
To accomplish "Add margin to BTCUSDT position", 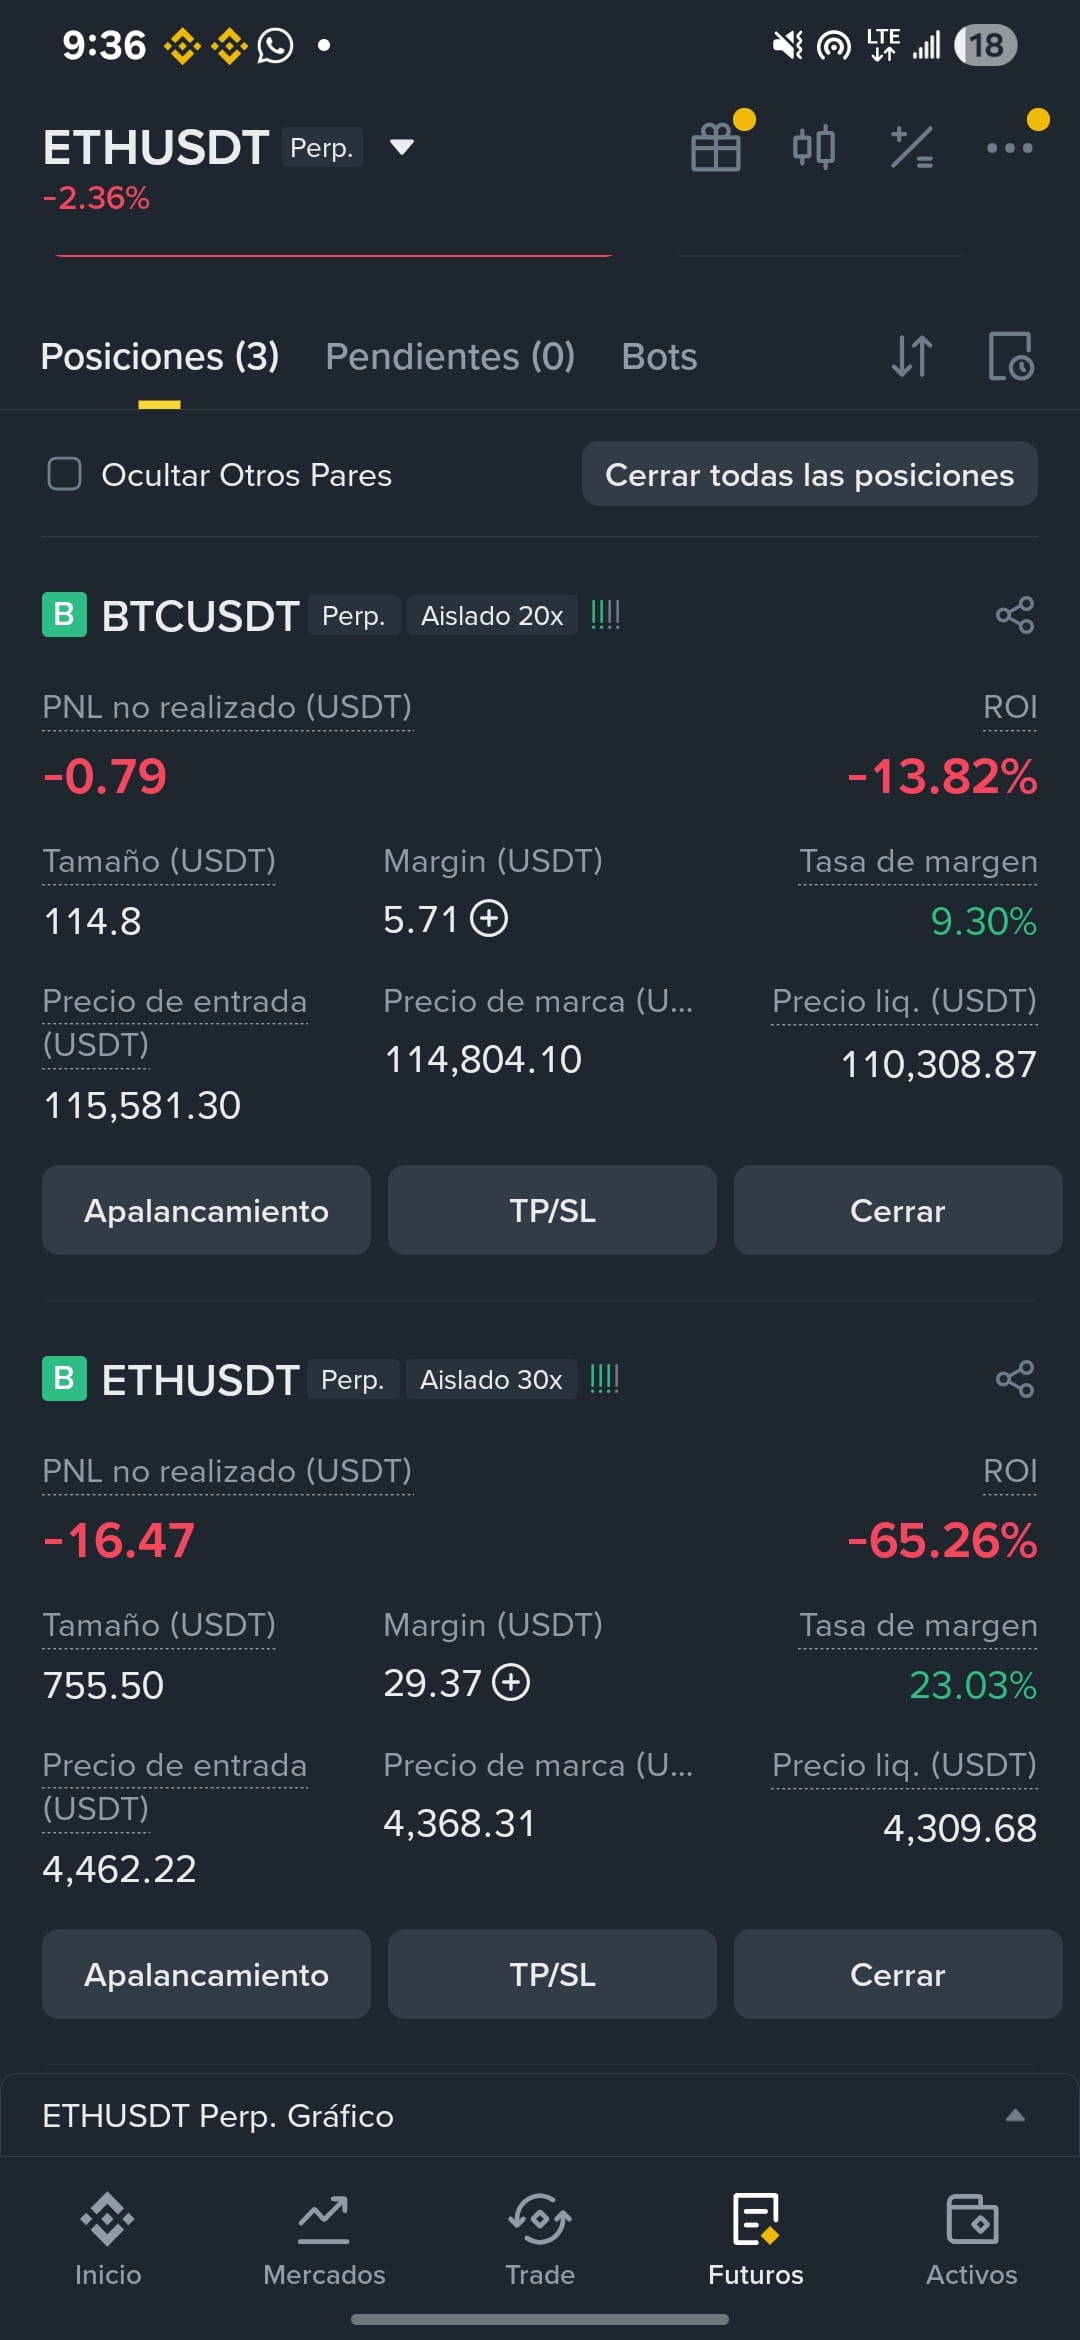I will point(489,918).
